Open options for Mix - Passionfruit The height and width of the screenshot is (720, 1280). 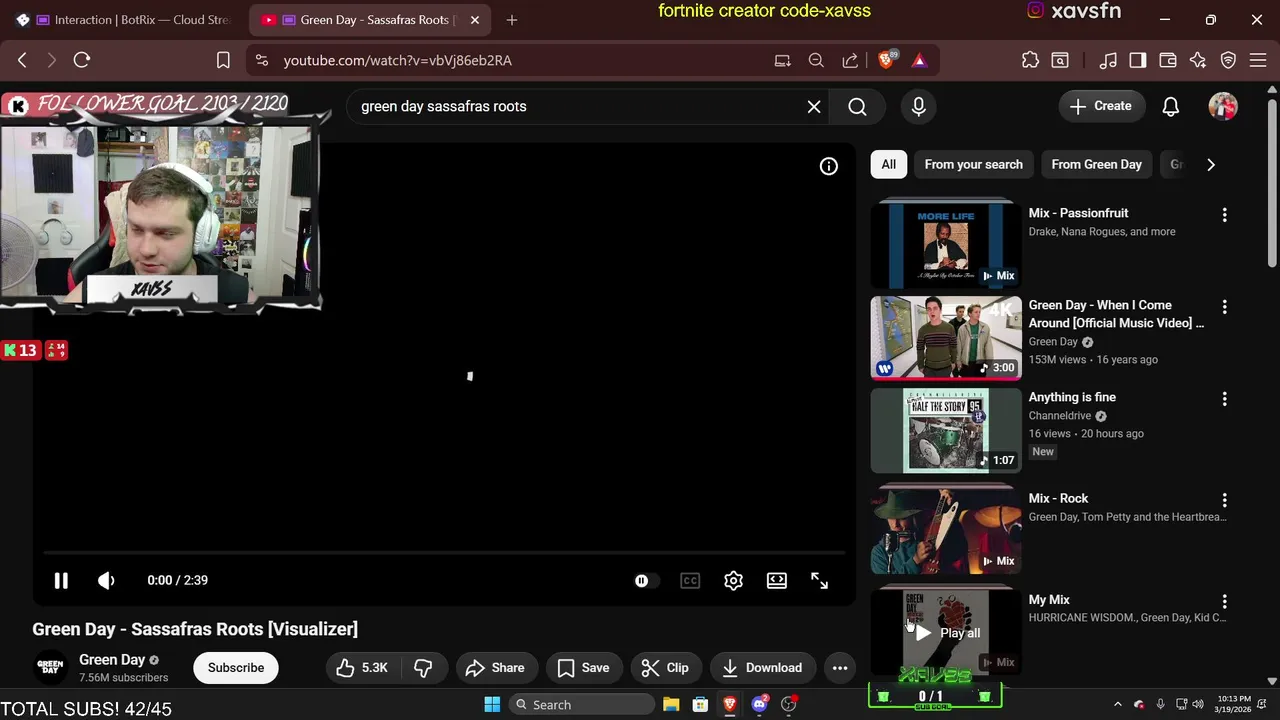click(x=1224, y=215)
